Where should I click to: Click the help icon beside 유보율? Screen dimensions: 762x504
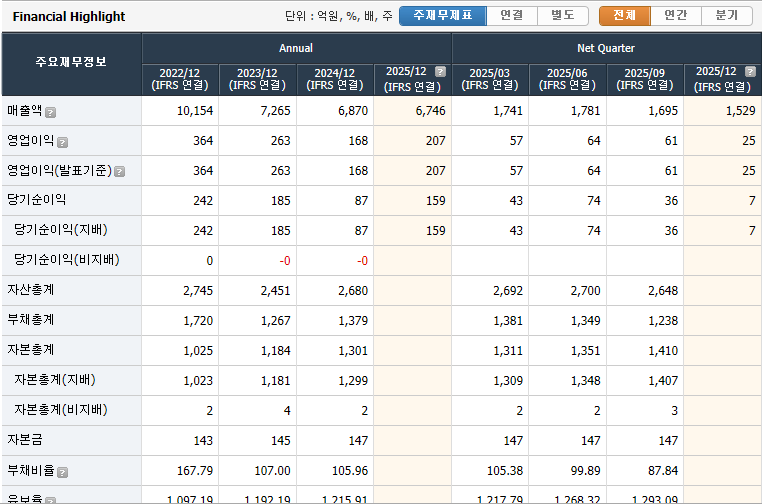(50, 499)
